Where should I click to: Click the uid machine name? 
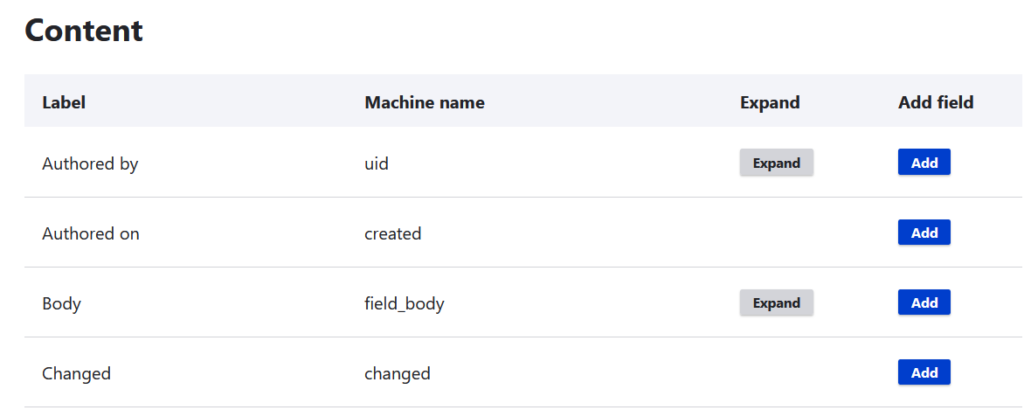point(376,164)
